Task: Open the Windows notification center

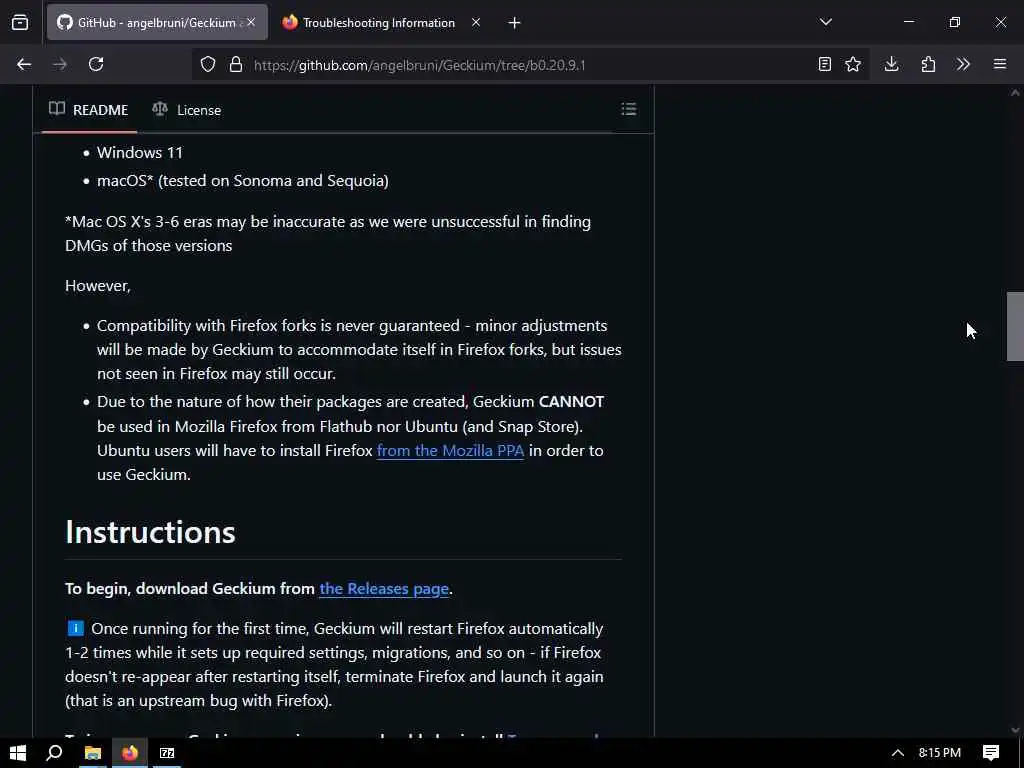Action: pos(991,753)
